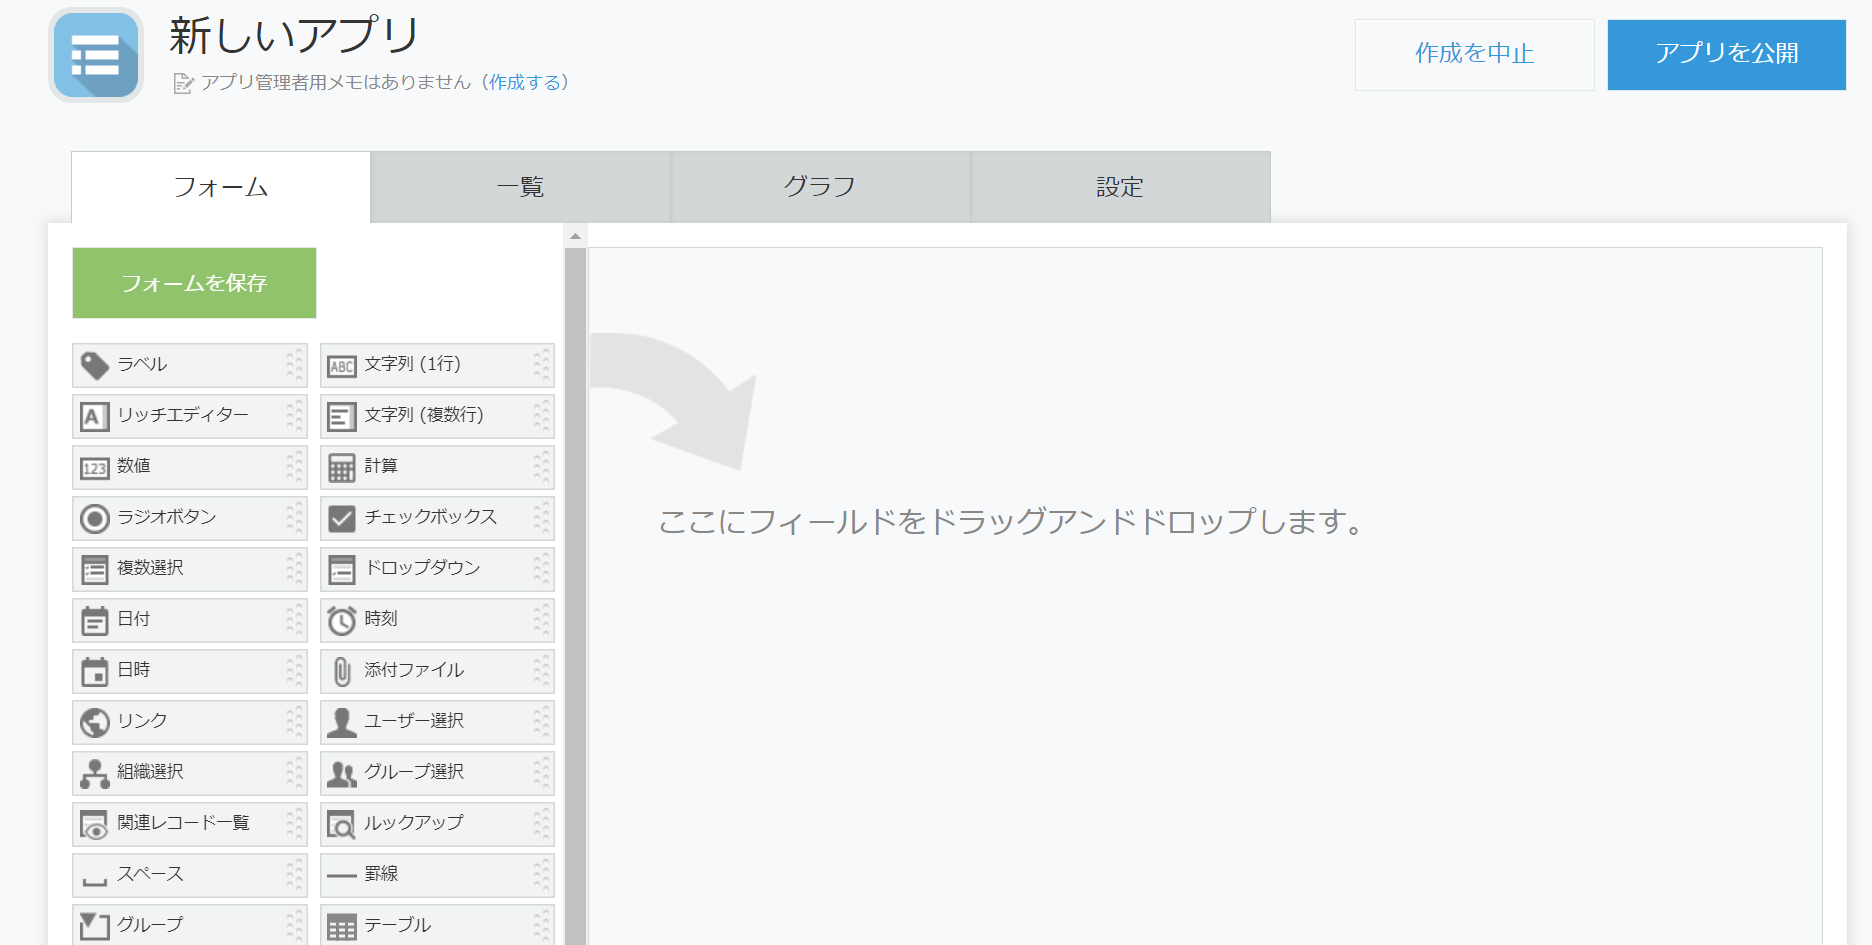Click the 組織選択 field label text

pyautogui.click(x=150, y=772)
